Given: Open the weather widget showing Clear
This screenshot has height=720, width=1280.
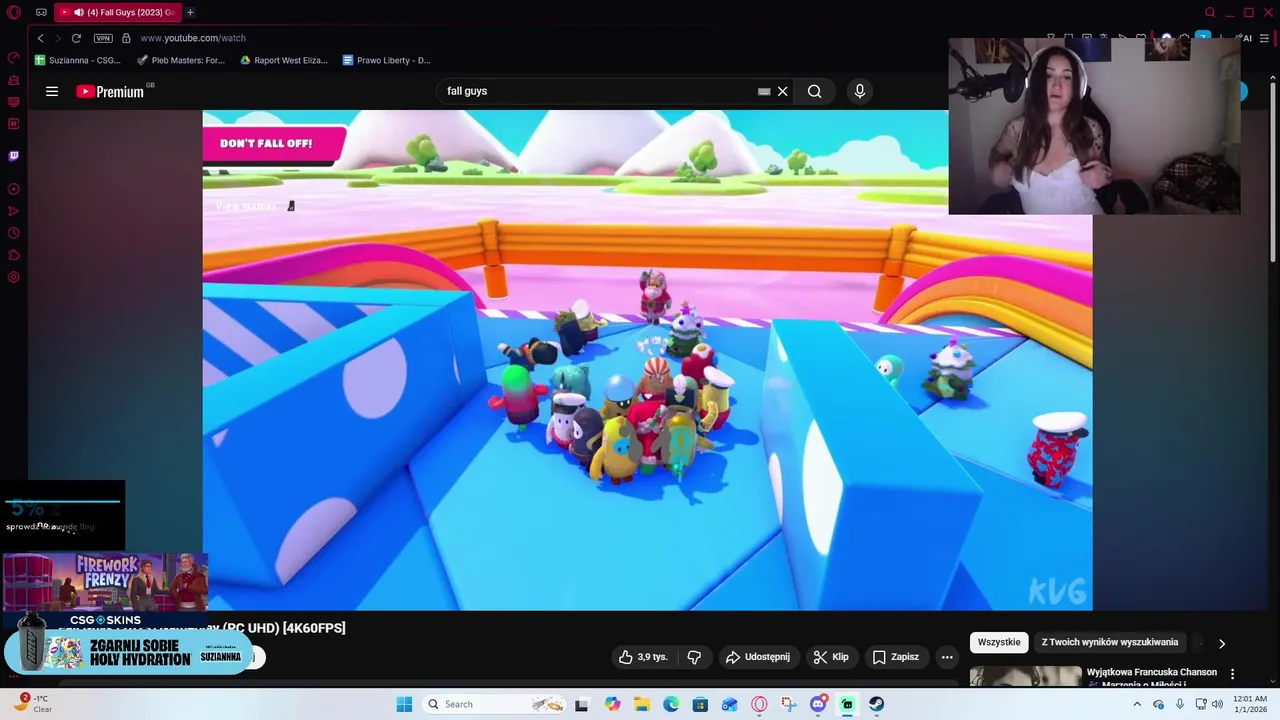Looking at the screenshot, I should click(32, 704).
